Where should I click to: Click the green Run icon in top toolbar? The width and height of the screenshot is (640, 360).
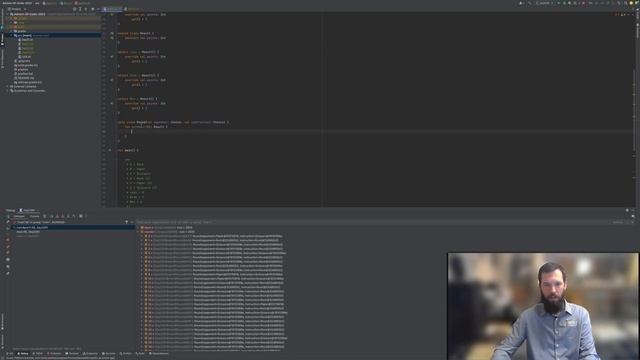click(x=558, y=3)
